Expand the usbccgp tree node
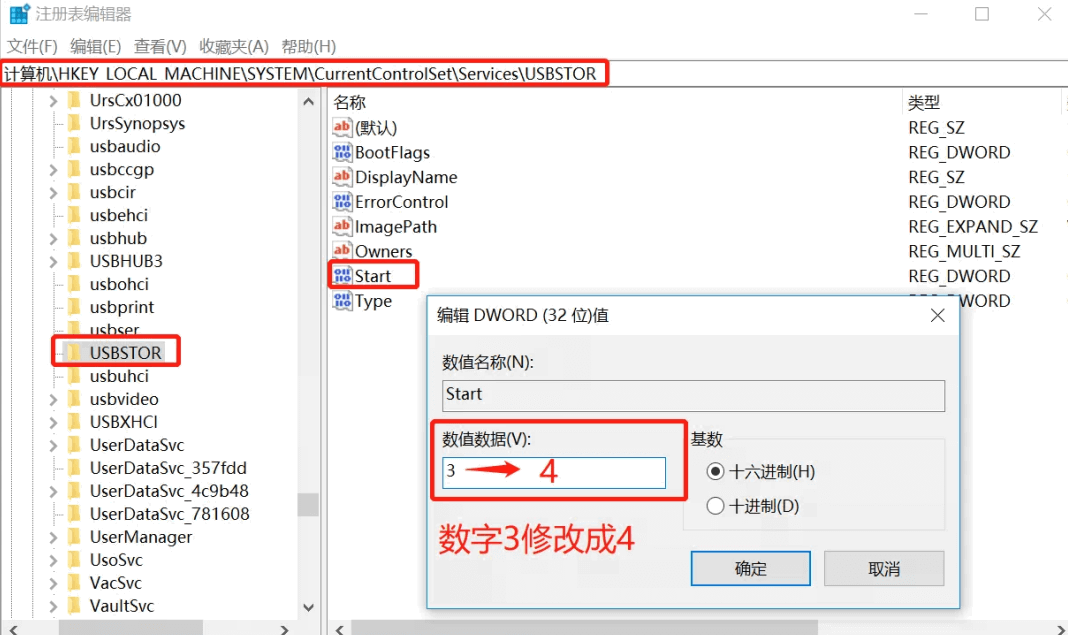The image size is (1068, 635). point(53,170)
